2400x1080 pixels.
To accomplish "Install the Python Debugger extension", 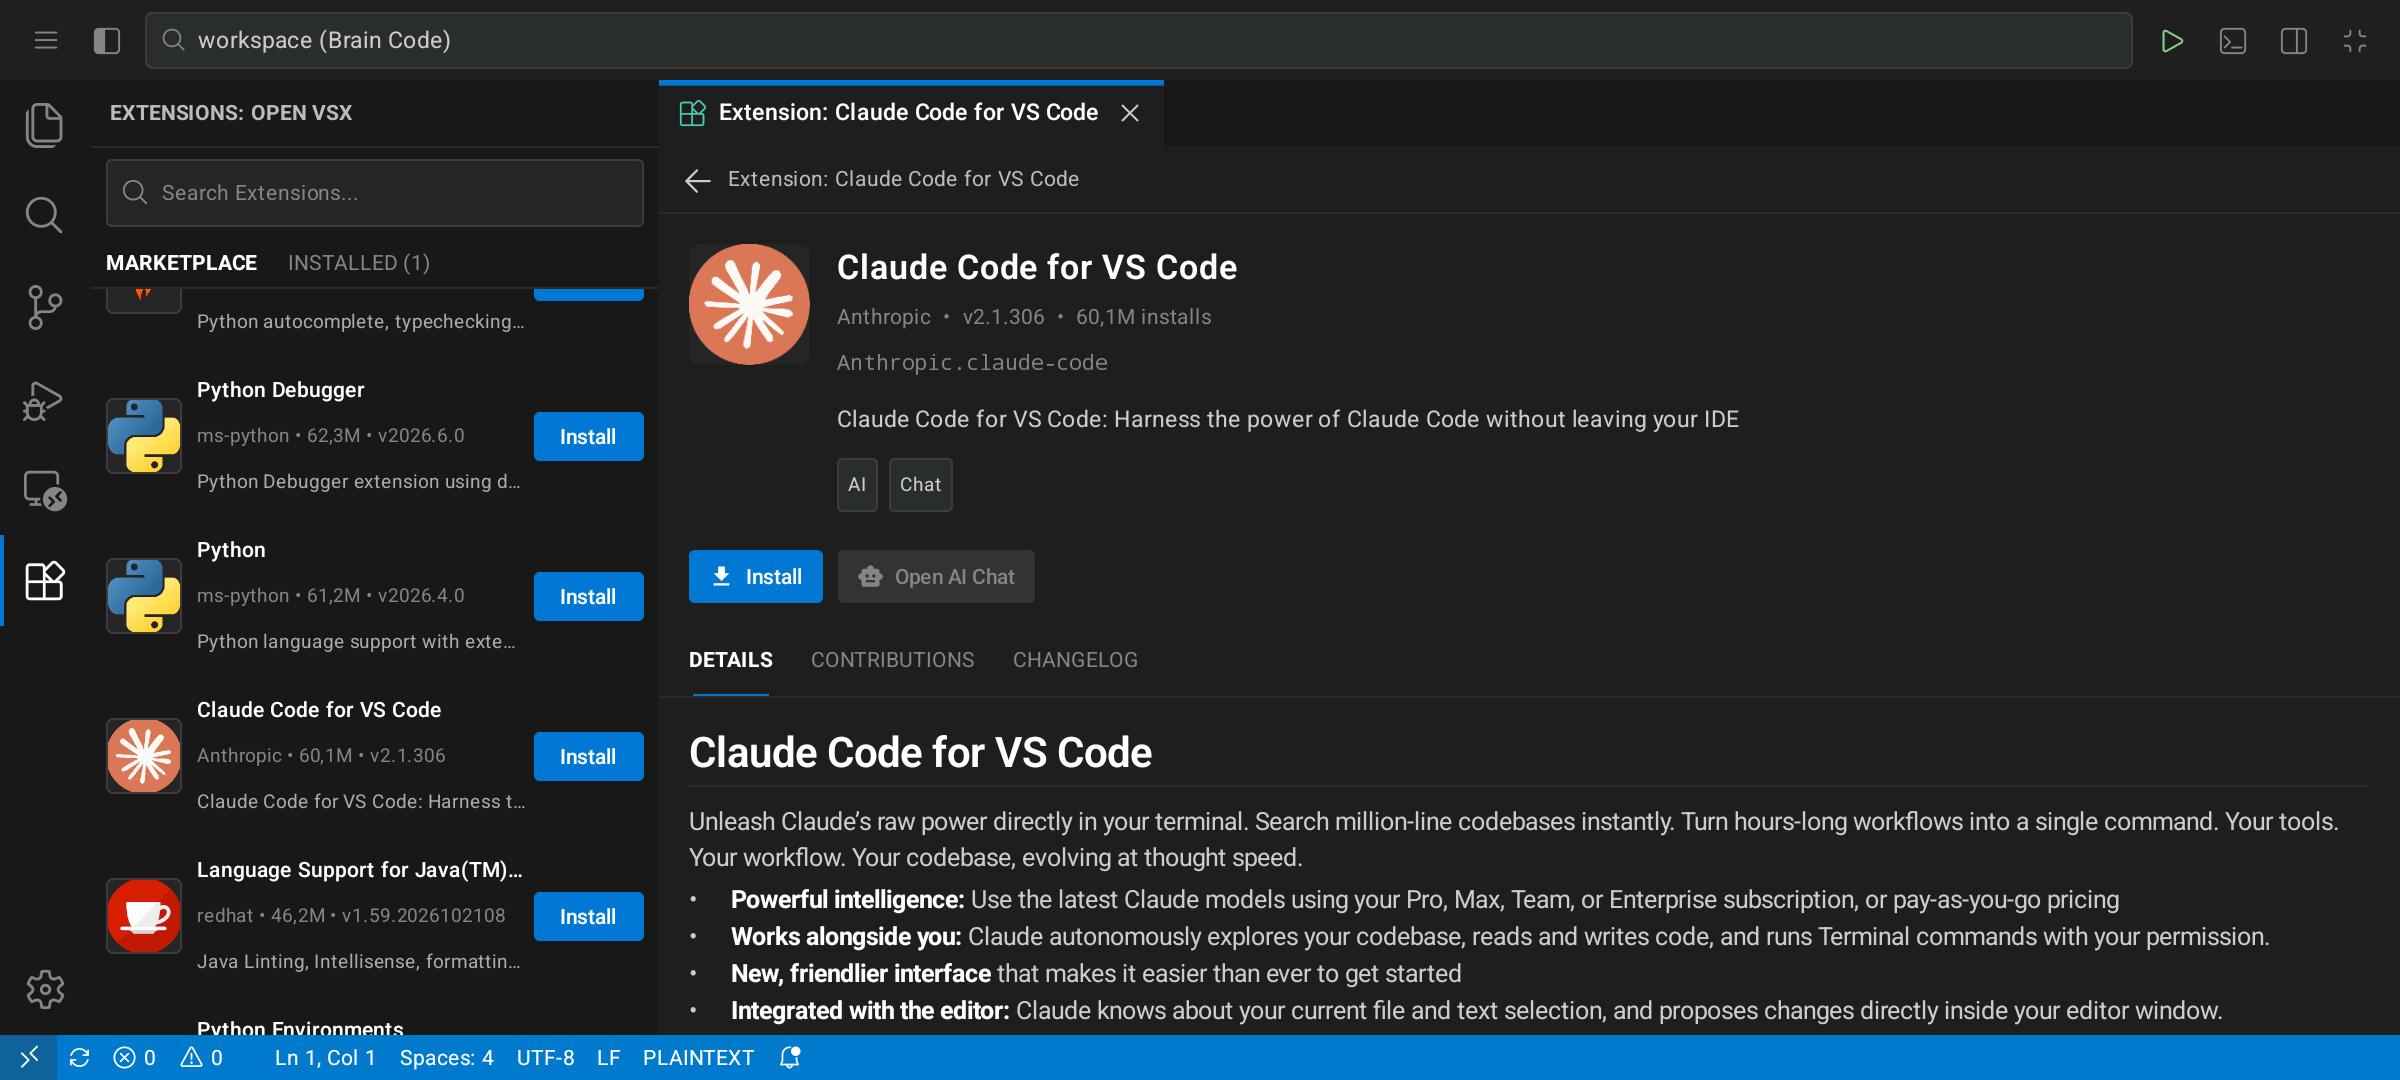I will [x=588, y=437].
